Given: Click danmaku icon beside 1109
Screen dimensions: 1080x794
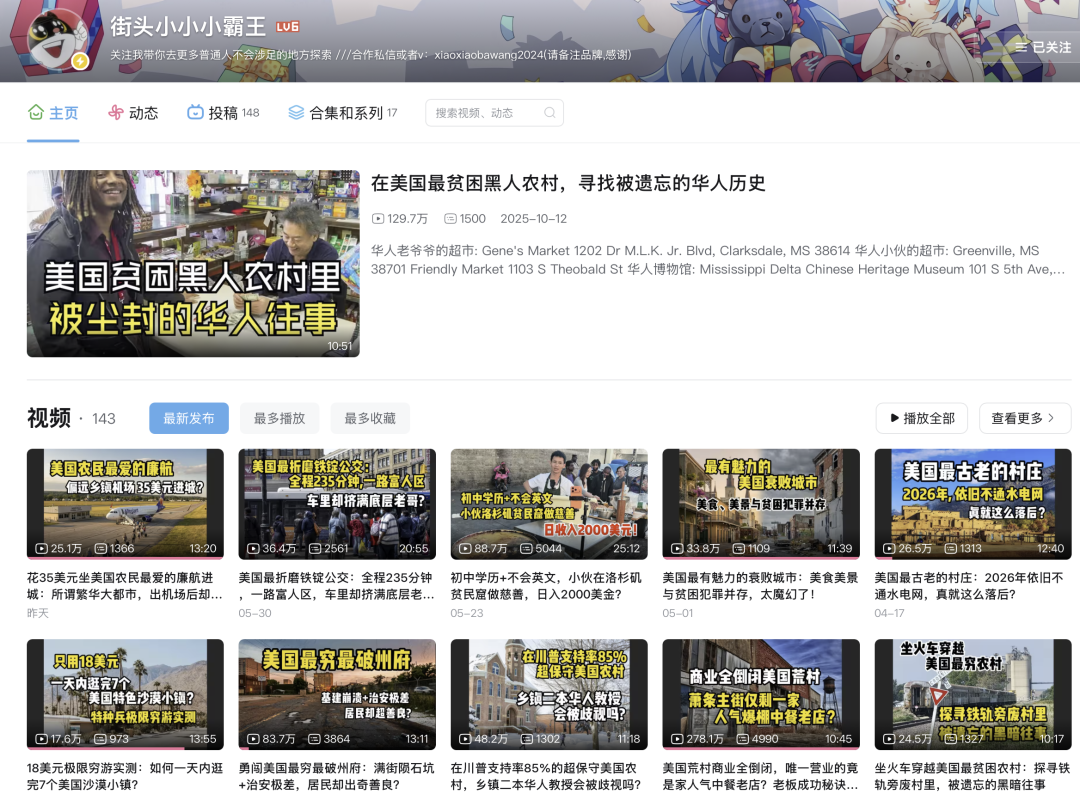Looking at the screenshot, I should [x=738, y=549].
